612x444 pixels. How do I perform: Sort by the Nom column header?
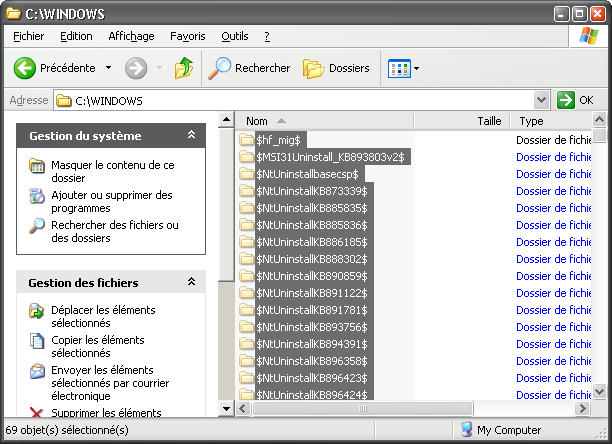(x=324, y=121)
